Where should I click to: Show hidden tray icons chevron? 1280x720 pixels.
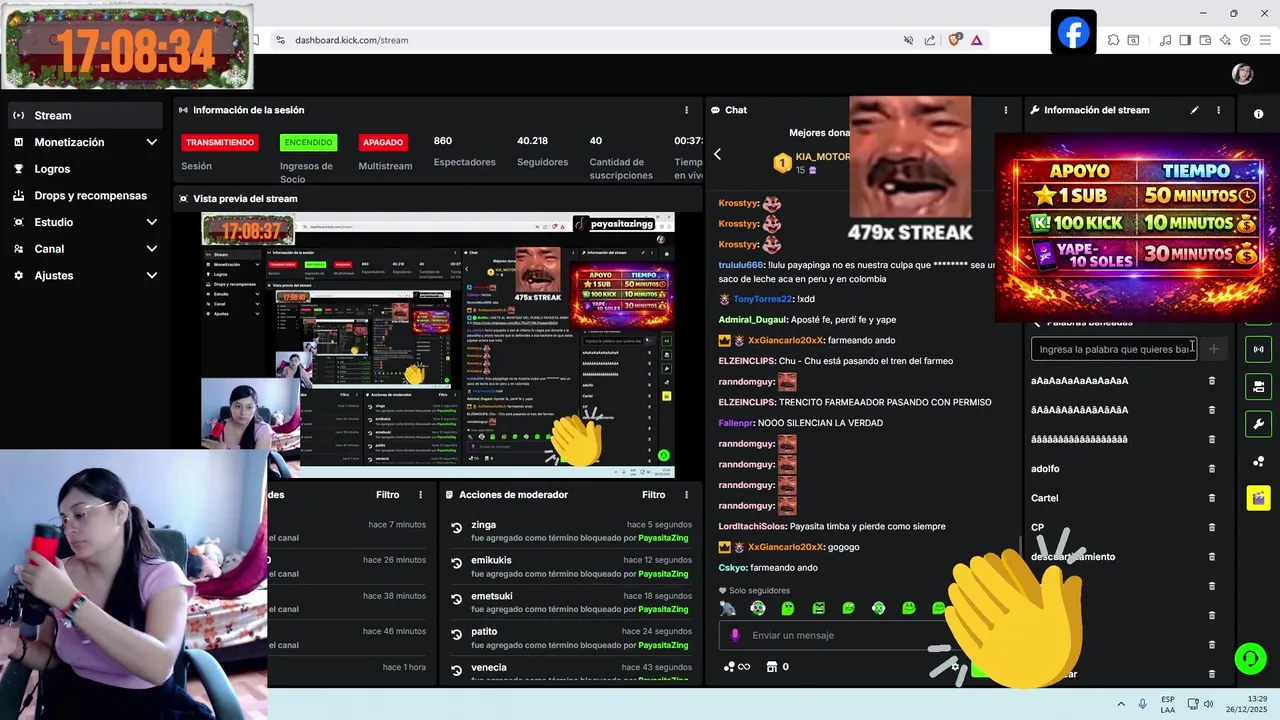coord(1121,704)
